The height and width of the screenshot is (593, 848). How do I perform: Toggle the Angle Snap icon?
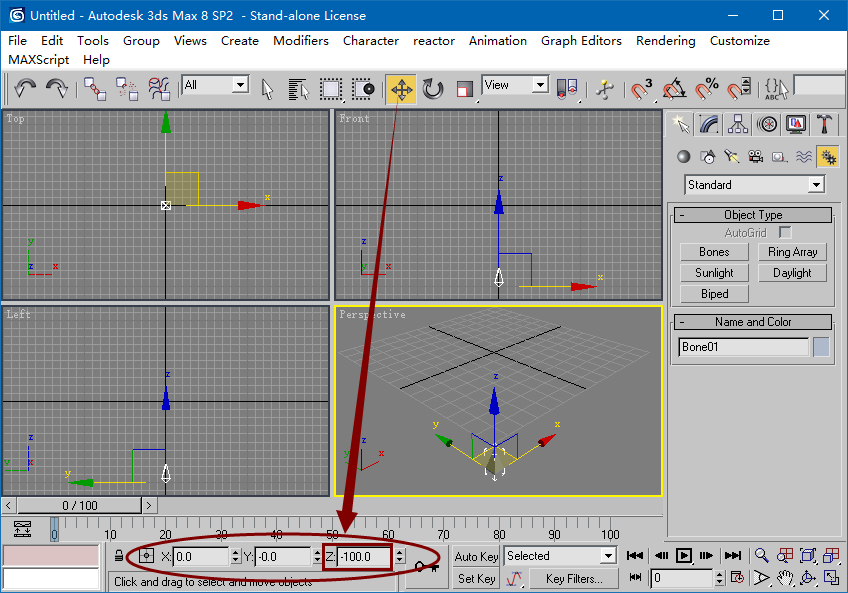674,89
